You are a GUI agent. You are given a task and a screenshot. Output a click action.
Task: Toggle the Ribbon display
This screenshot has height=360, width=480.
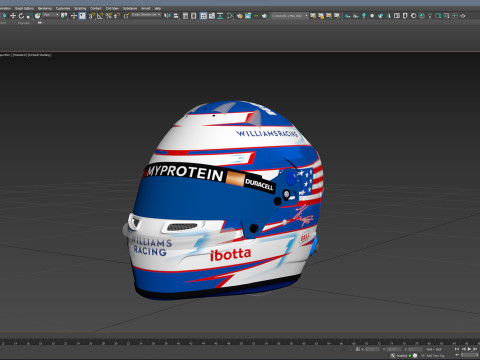pyautogui.click(x=203, y=16)
